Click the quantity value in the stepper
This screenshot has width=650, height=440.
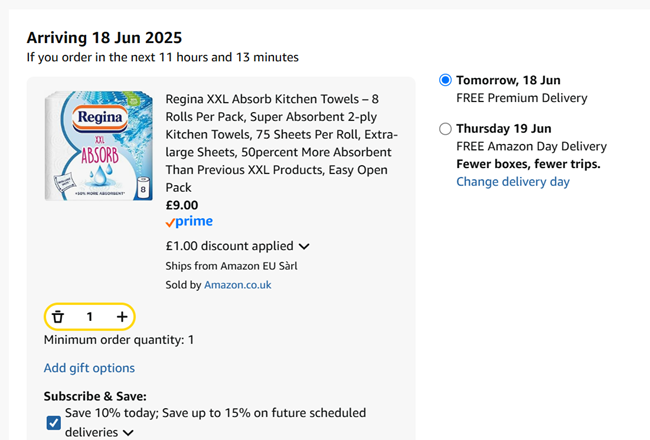pos(89,317)
